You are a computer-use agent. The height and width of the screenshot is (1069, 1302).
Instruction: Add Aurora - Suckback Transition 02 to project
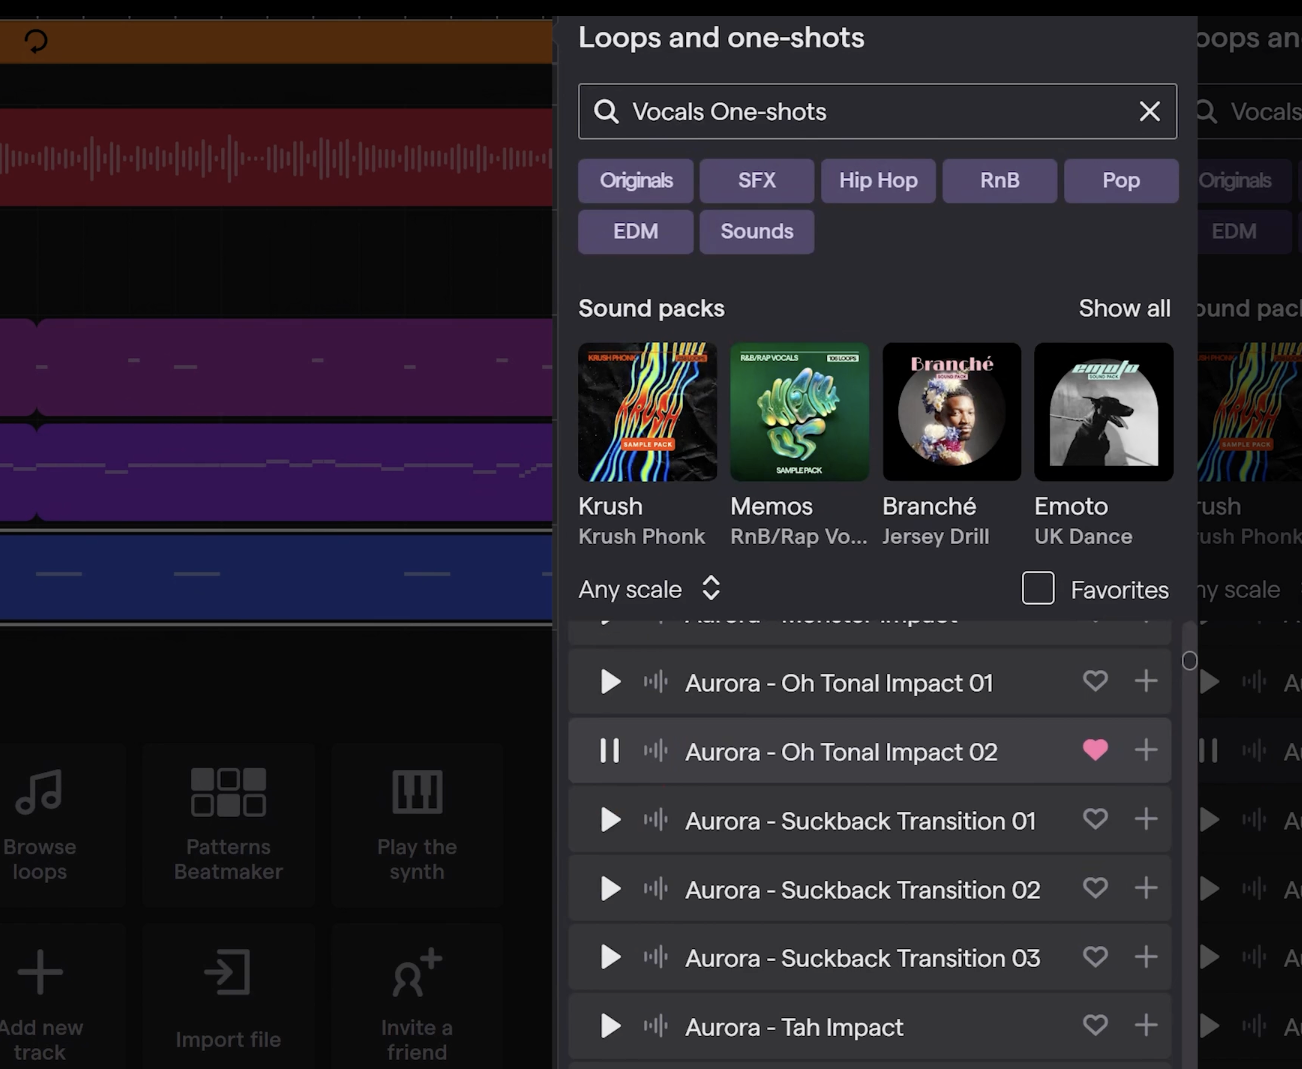(1146, 888)
